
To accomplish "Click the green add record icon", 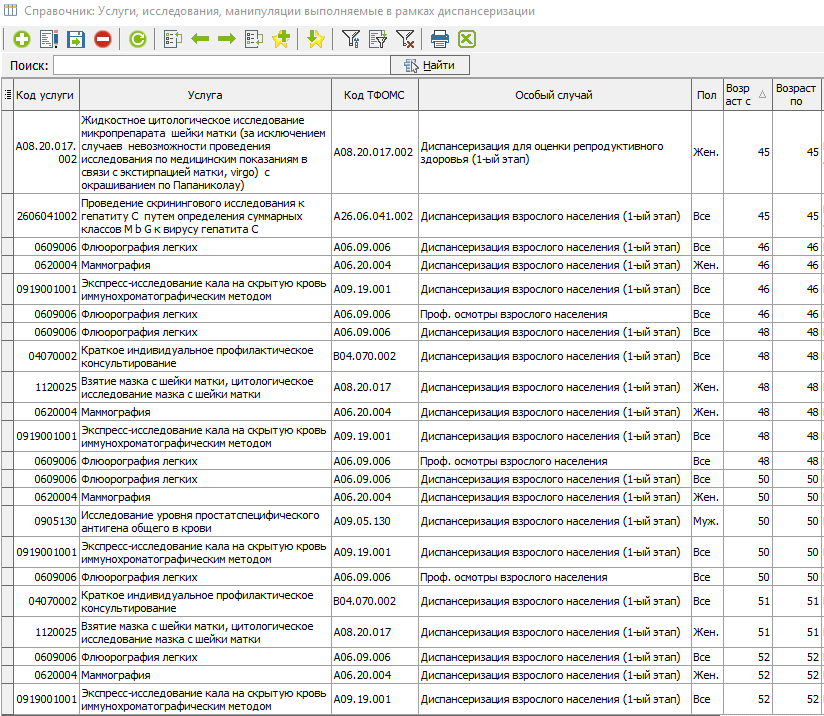I will [22, 40].
